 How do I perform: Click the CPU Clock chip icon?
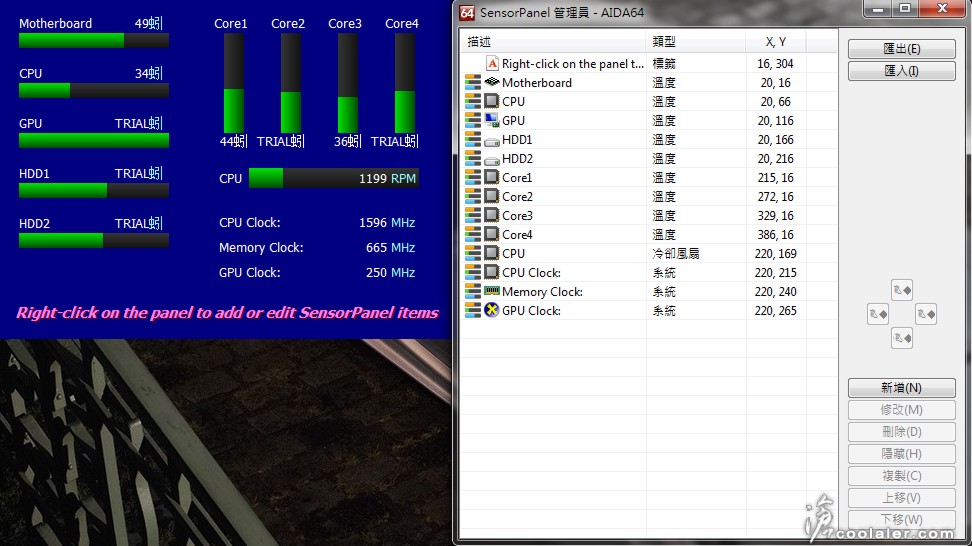[492, 272]
